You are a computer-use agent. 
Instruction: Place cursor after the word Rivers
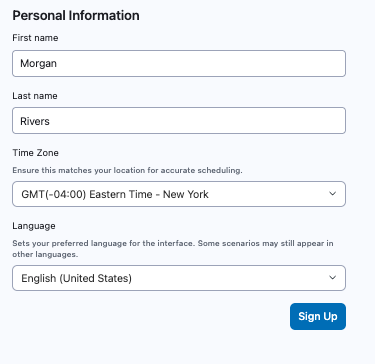50,121
